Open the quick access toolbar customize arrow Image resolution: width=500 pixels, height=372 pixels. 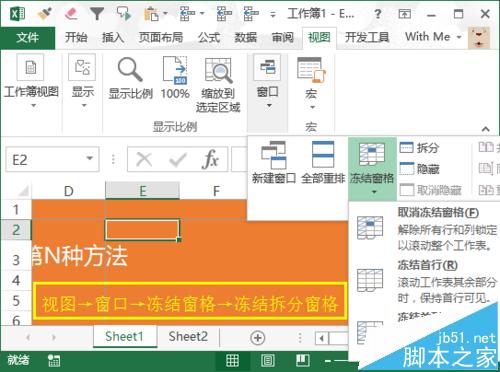[273, 14]
